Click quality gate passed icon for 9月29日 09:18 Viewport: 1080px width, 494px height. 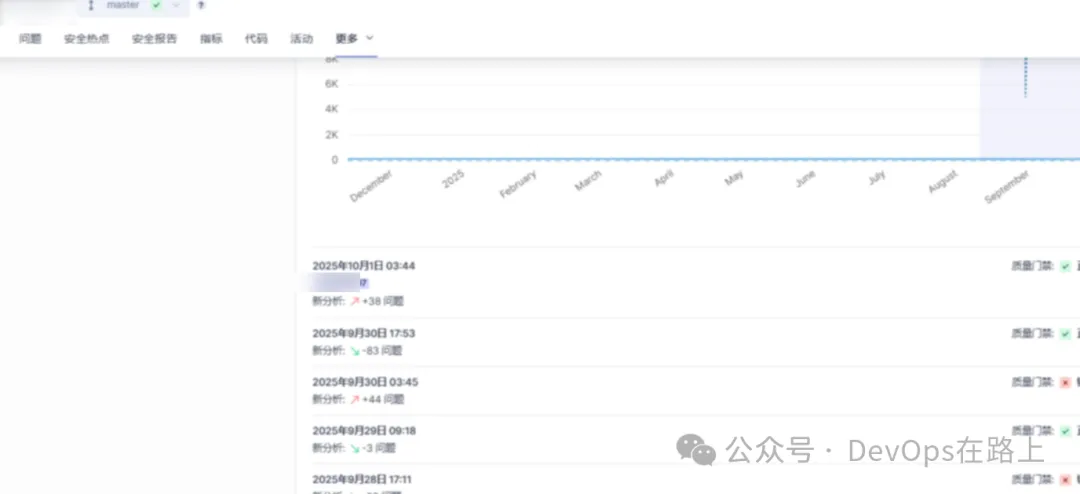[1066, 431]
